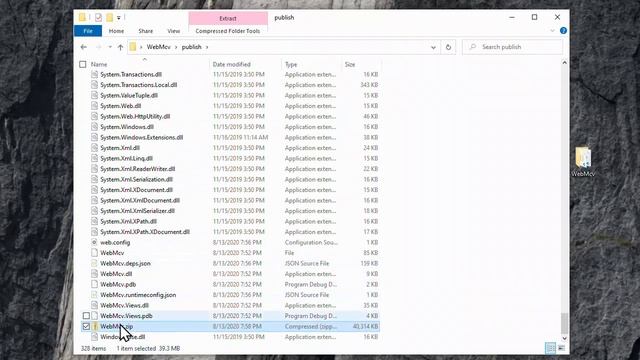Select the Extract contextual tab
The width and height of the screenshot is (640, 360).
228,18
